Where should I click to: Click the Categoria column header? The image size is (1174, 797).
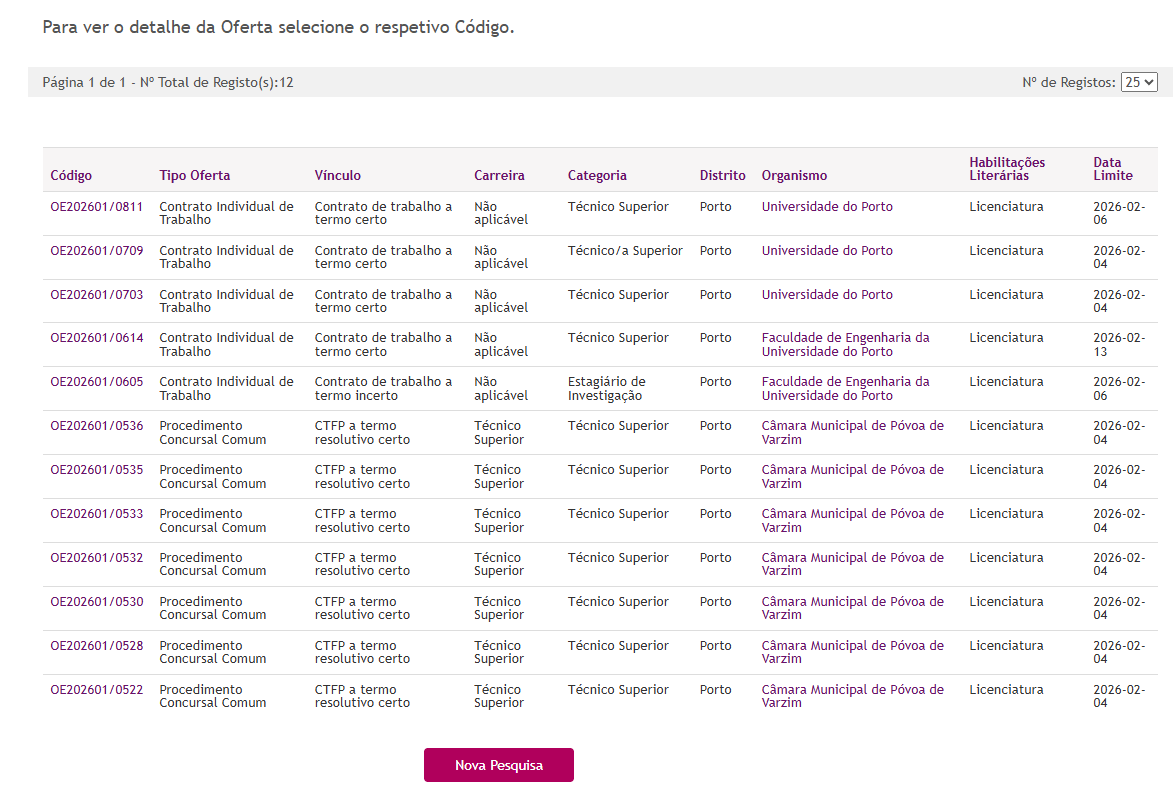(597, 176)
